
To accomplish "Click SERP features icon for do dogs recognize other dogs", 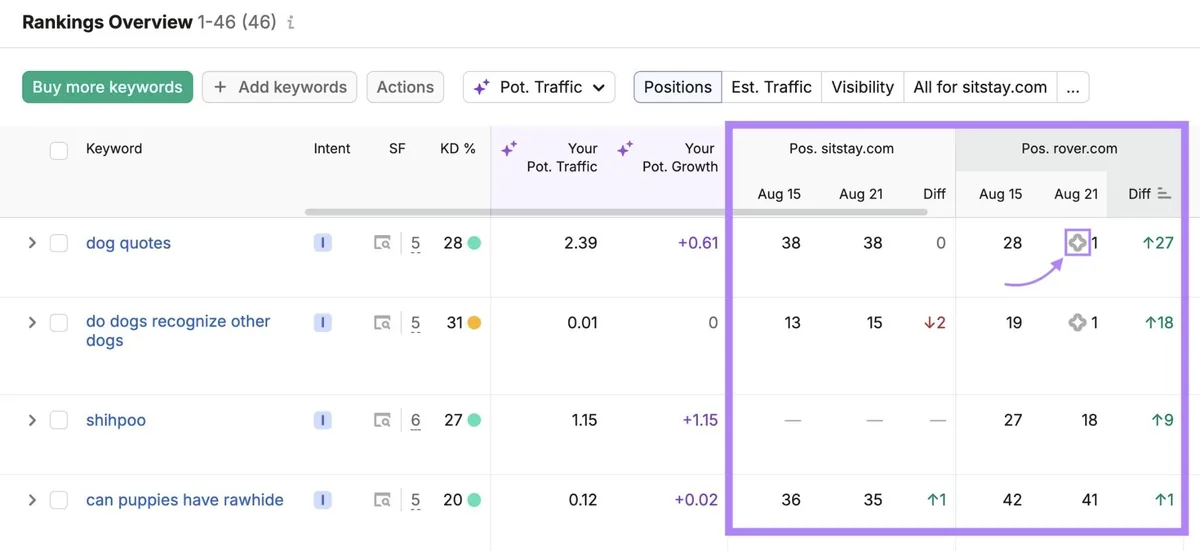I will (x=383, y=322).
